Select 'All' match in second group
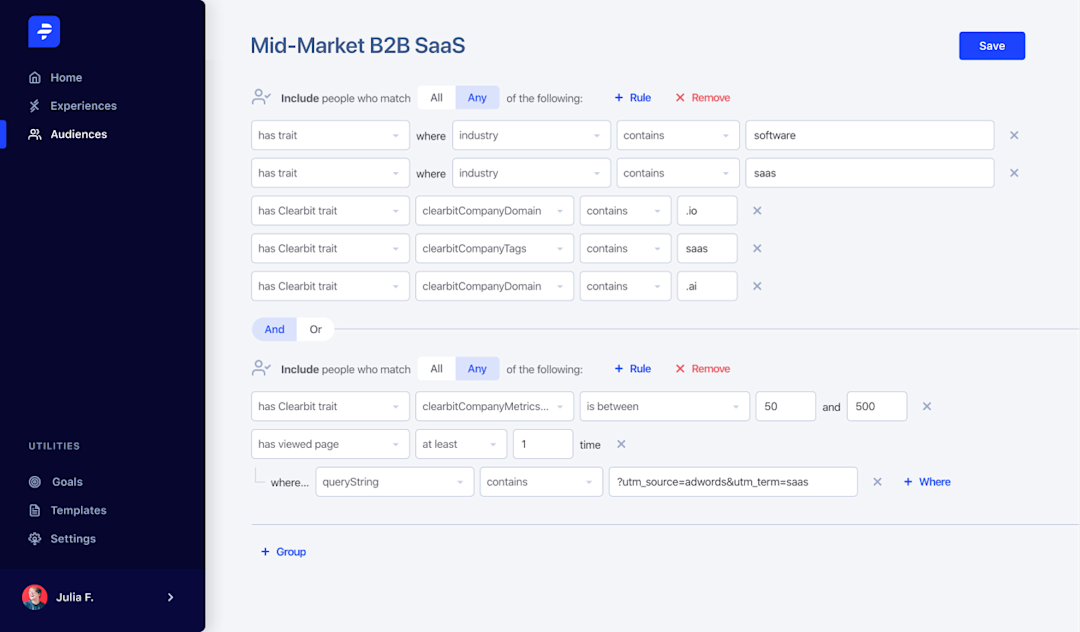1080x632 pixels. pos(437,369)
